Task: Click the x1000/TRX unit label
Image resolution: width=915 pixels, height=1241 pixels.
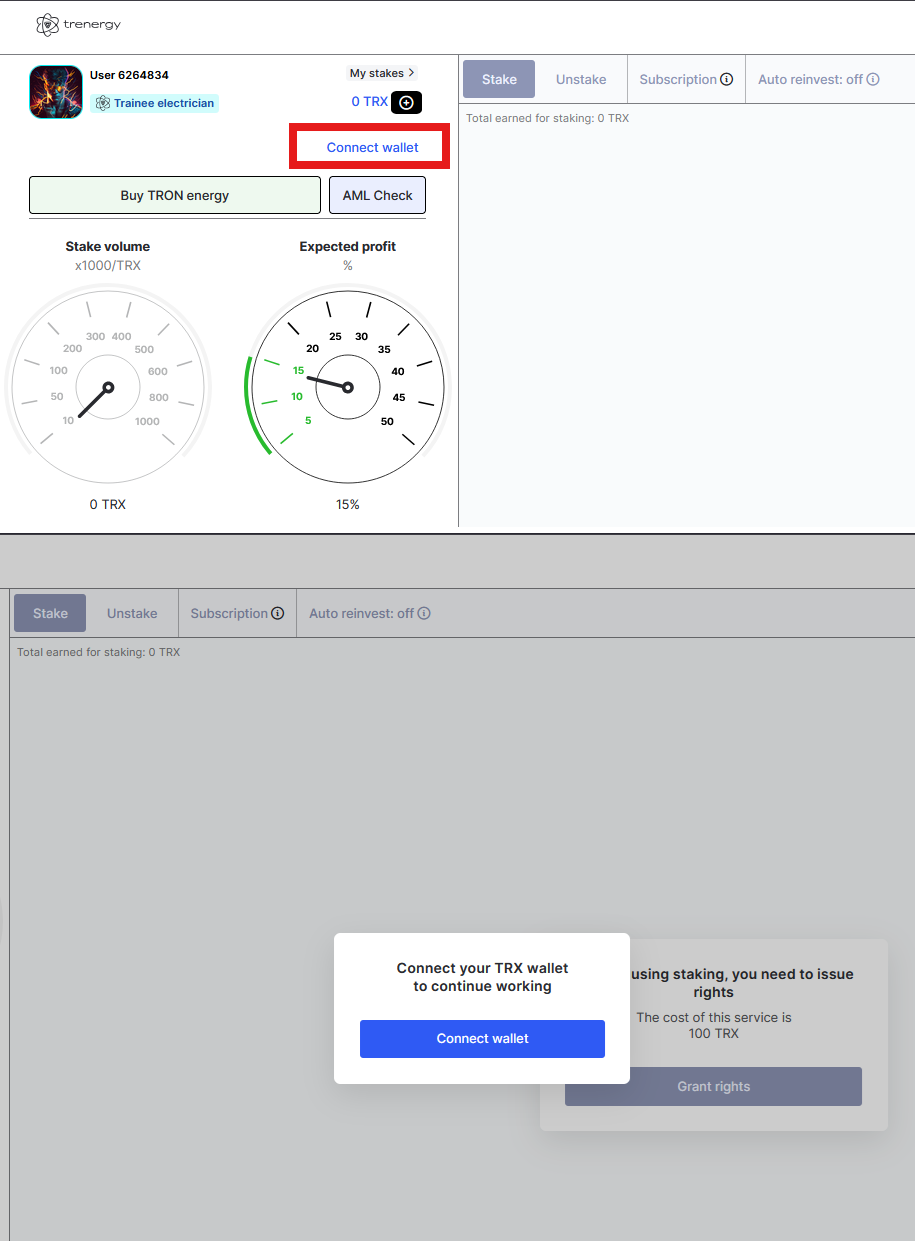Action: click(x=108, y=266)
